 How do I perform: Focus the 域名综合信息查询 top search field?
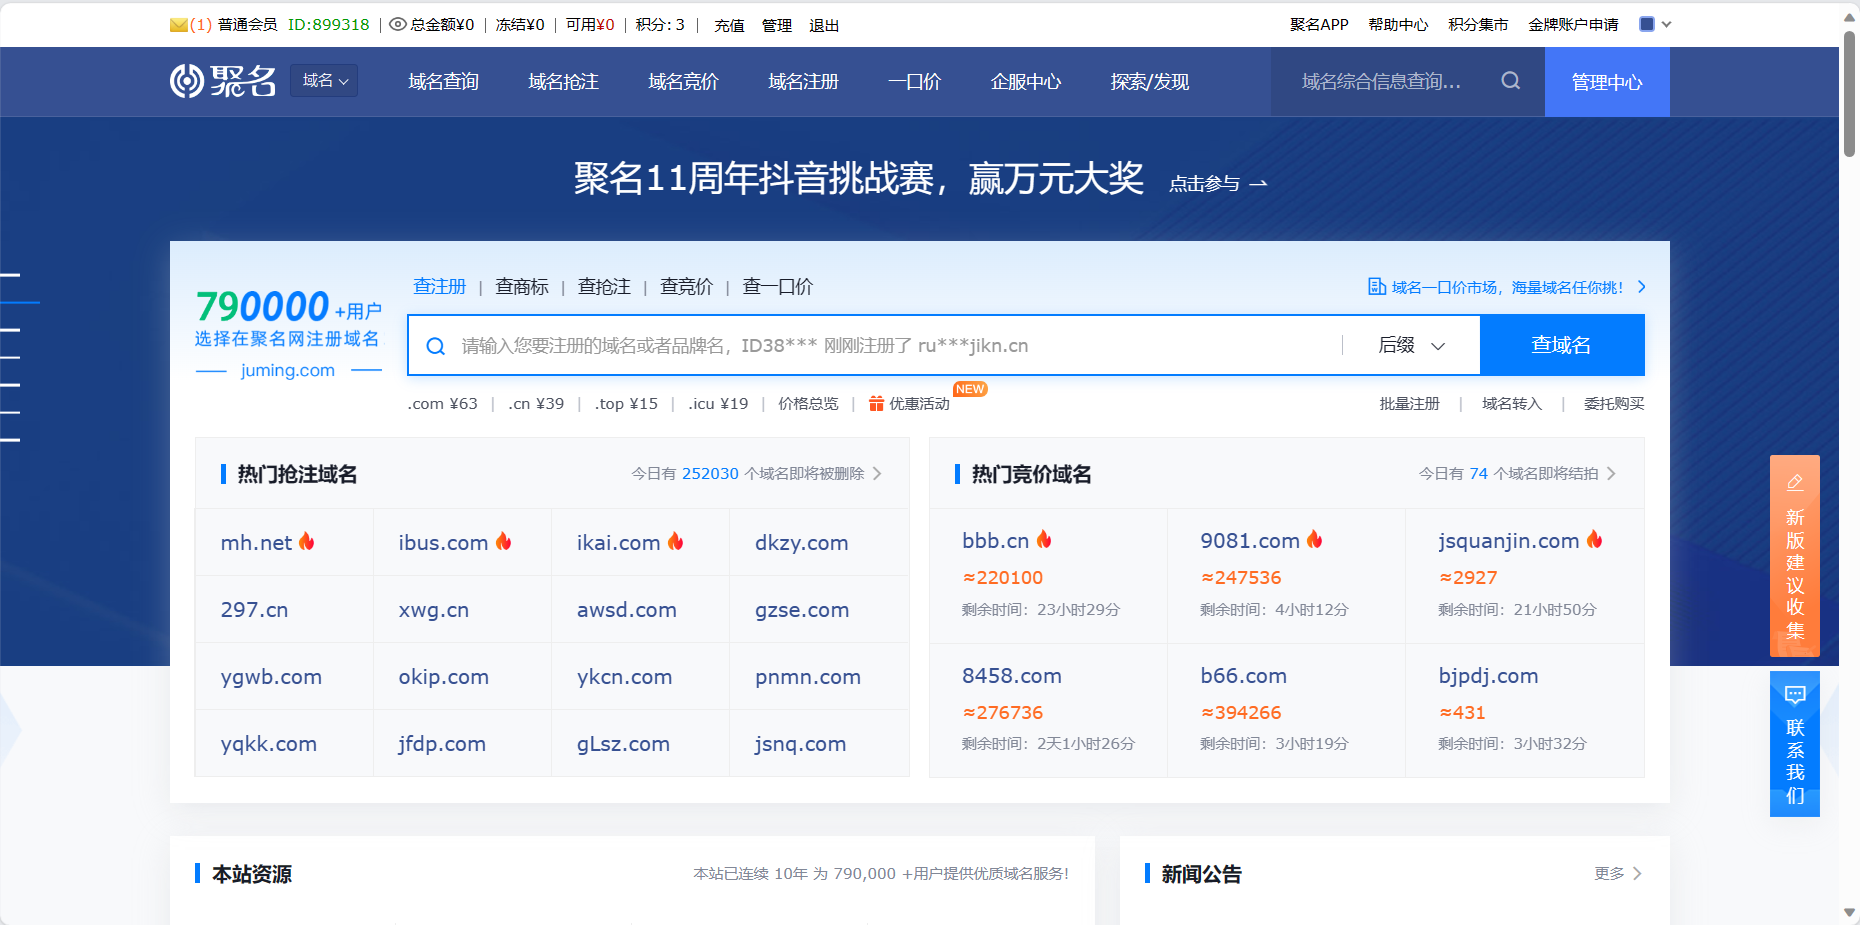tap(1385, 82)
